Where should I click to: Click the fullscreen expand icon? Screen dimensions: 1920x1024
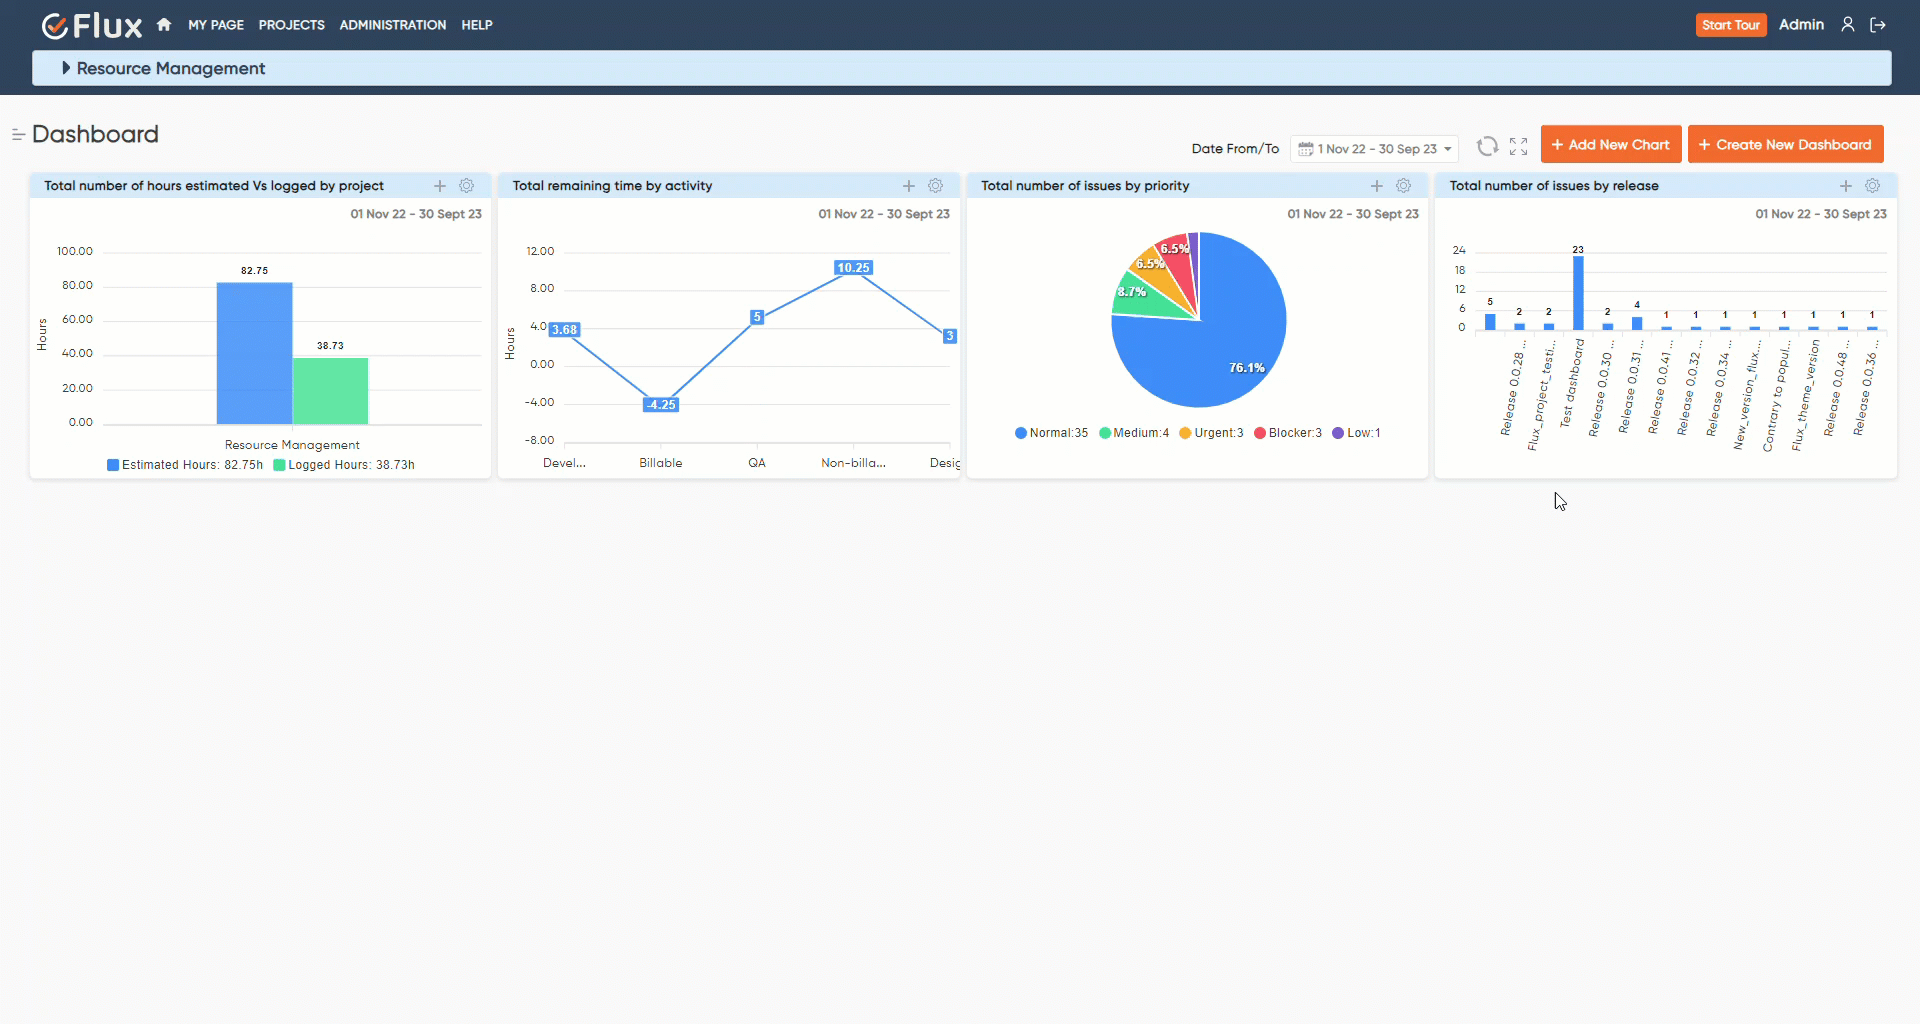[1518, 146]
